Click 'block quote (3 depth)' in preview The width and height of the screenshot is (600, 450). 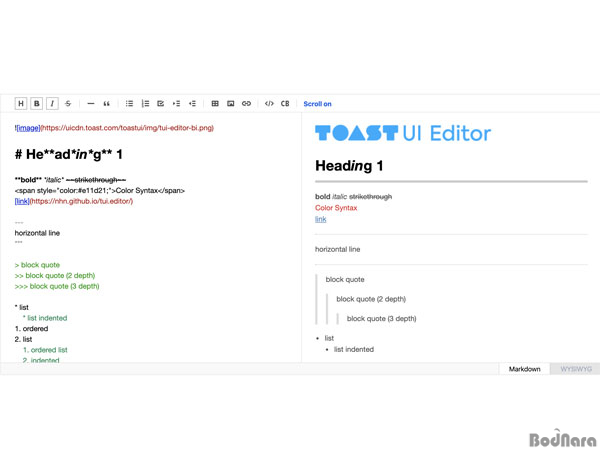[382, 318]
